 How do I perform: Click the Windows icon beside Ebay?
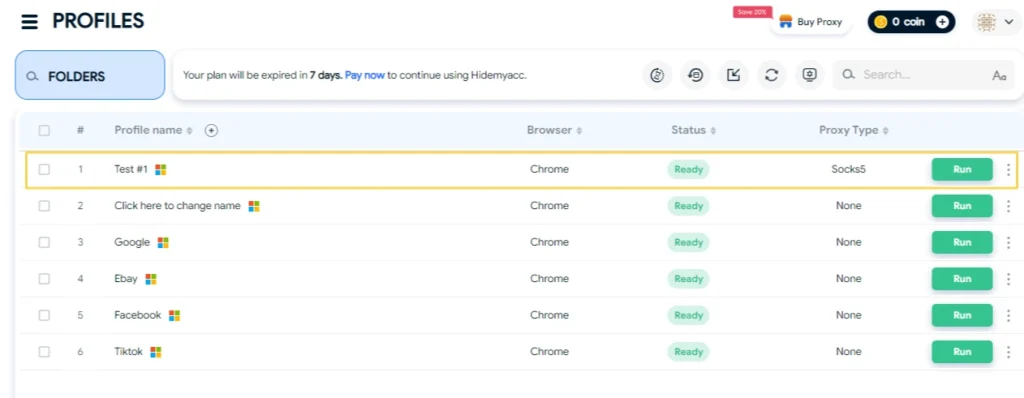pyautogui.click(x=151, y=279)
